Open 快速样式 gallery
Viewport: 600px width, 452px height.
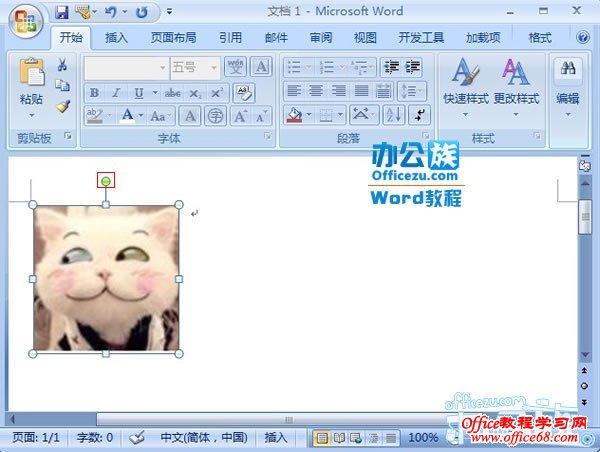pos(466,87)
